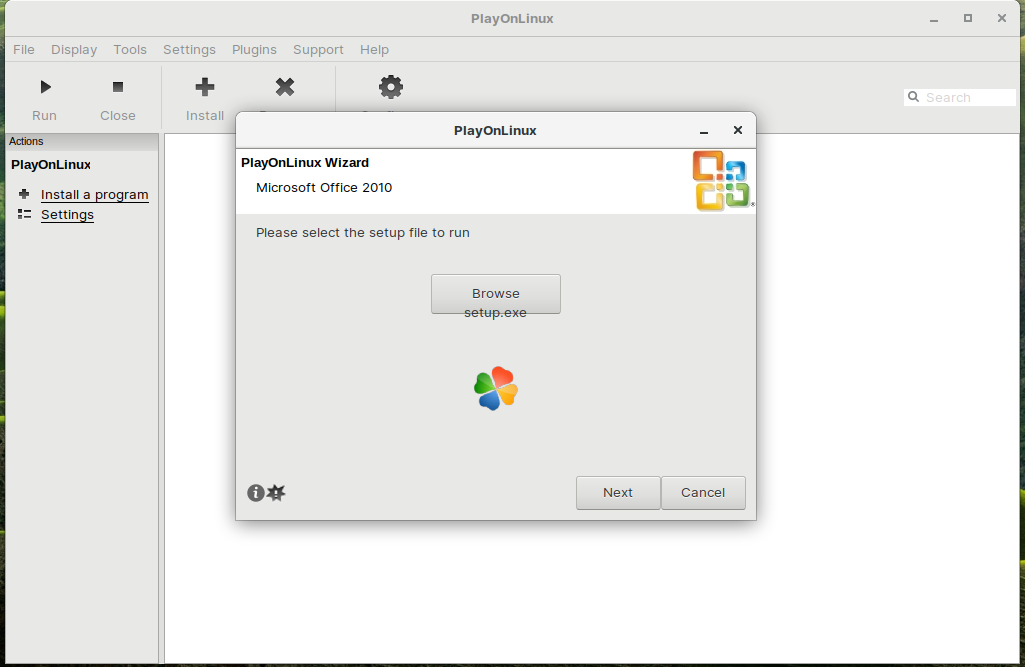Click the 'Microsoft Office 2010' wizard subtitle
Viewport: 1025px width, 667px height.
point(324,188)
